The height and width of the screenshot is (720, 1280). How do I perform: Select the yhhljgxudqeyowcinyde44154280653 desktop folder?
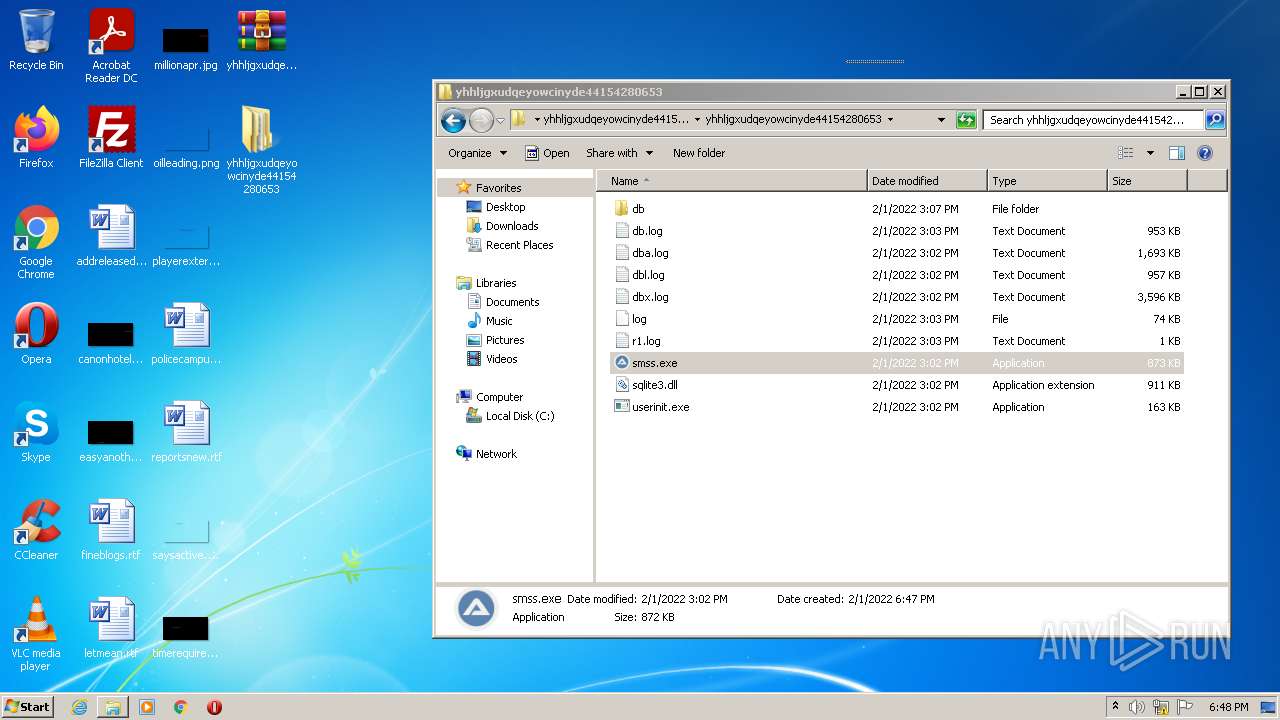[261, 149]
